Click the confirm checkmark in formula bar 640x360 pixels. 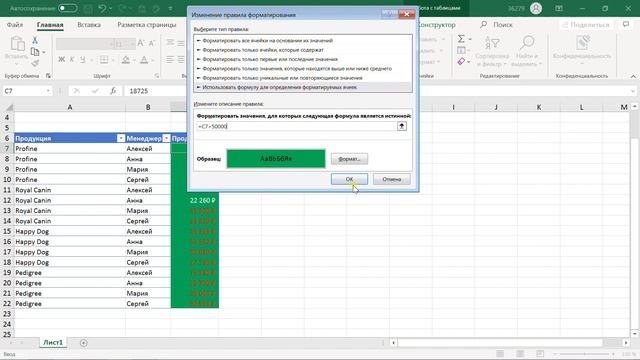point(95,91)
